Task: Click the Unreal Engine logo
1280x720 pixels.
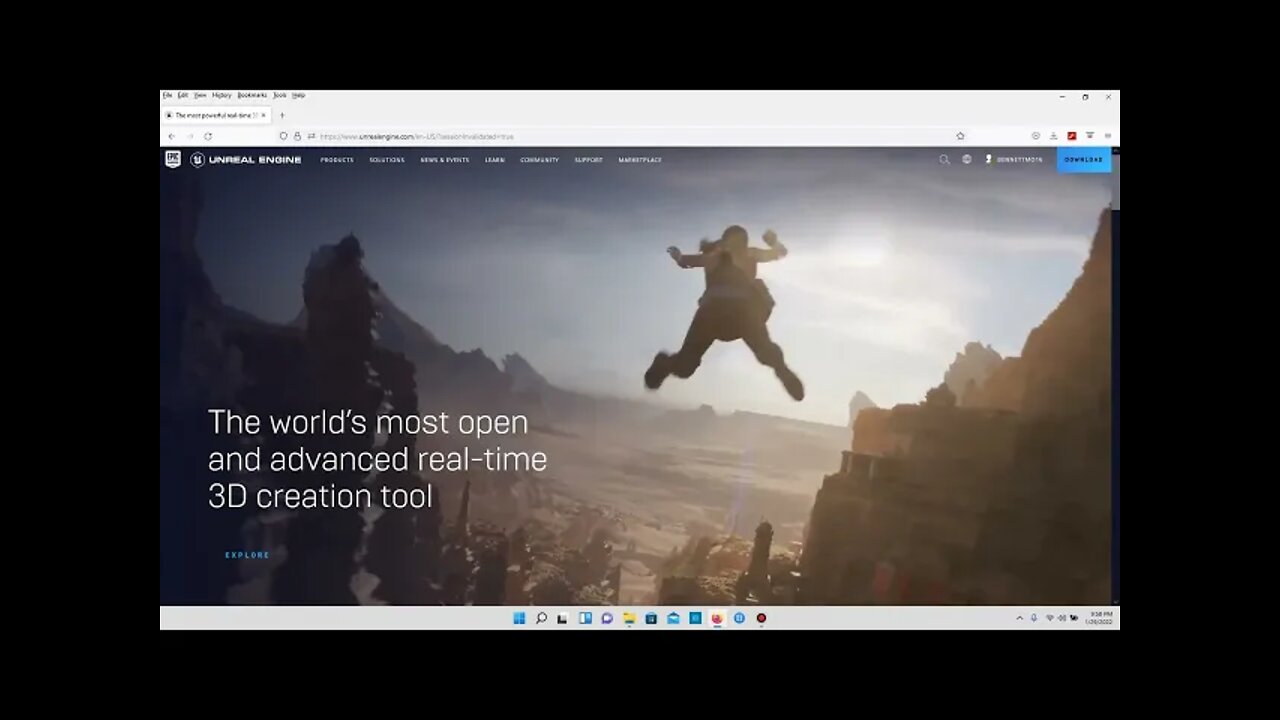Action: pos(246,160)
